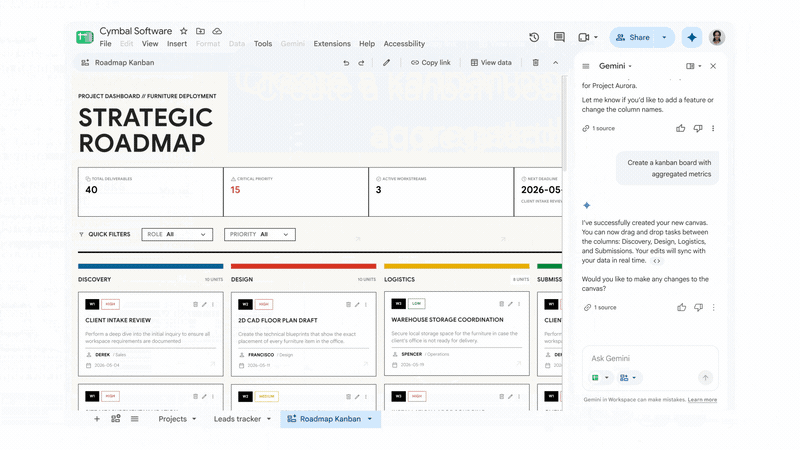Delete the Client Intake Review card
Image resolution: width=800 pixels, height=450 pixels.
[x=195, y=304]
